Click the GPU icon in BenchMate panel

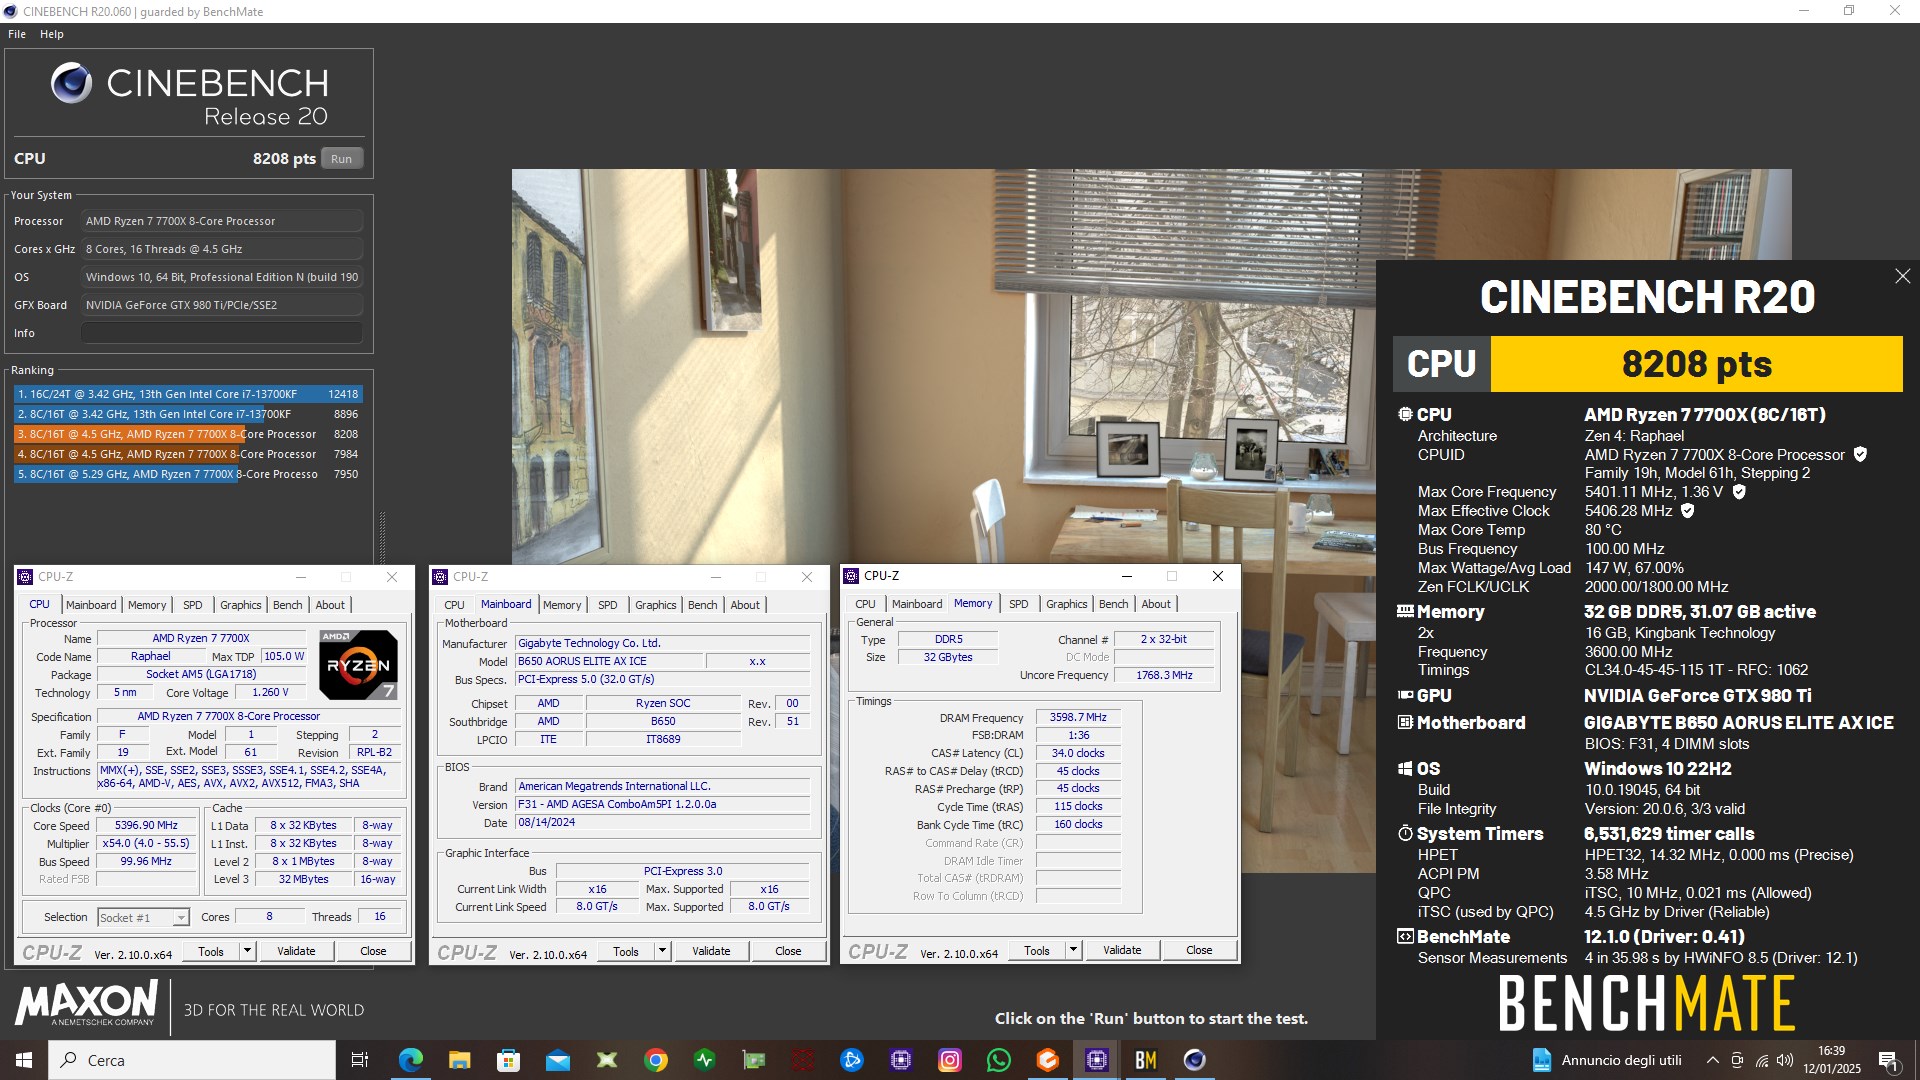[1405, 695]
